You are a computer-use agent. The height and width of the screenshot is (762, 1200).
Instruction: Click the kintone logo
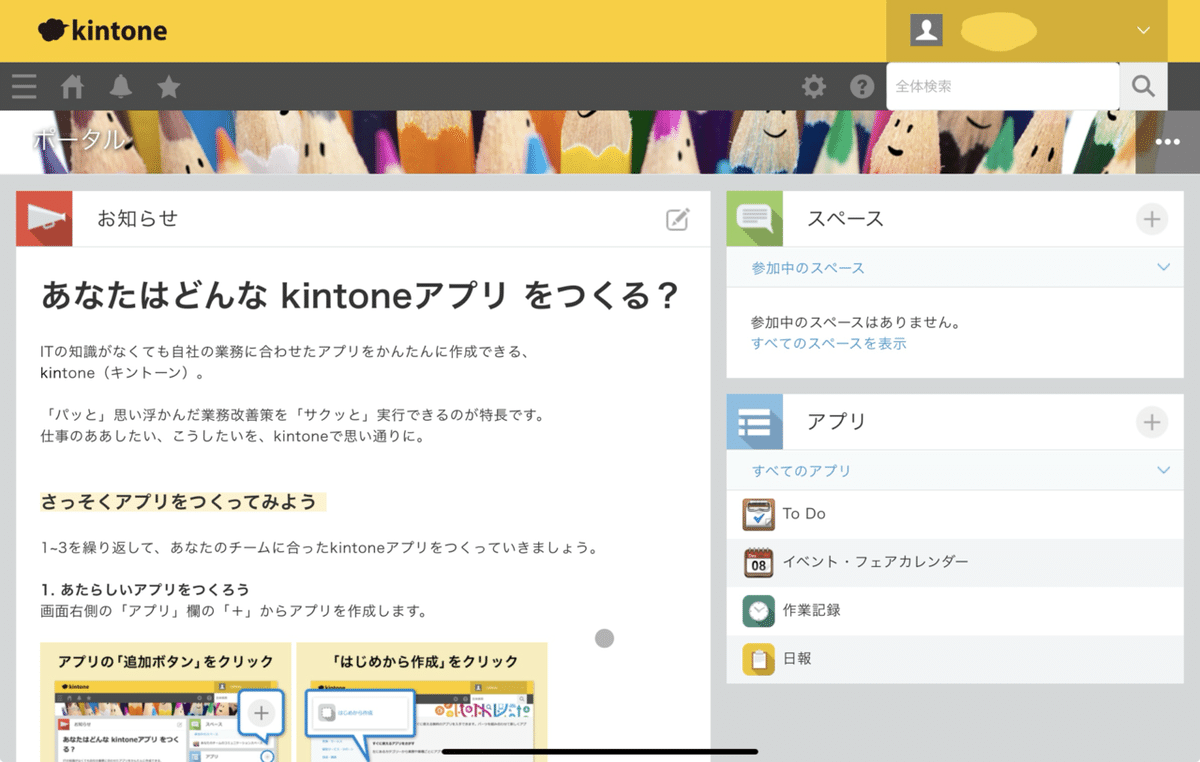point(103,31)
